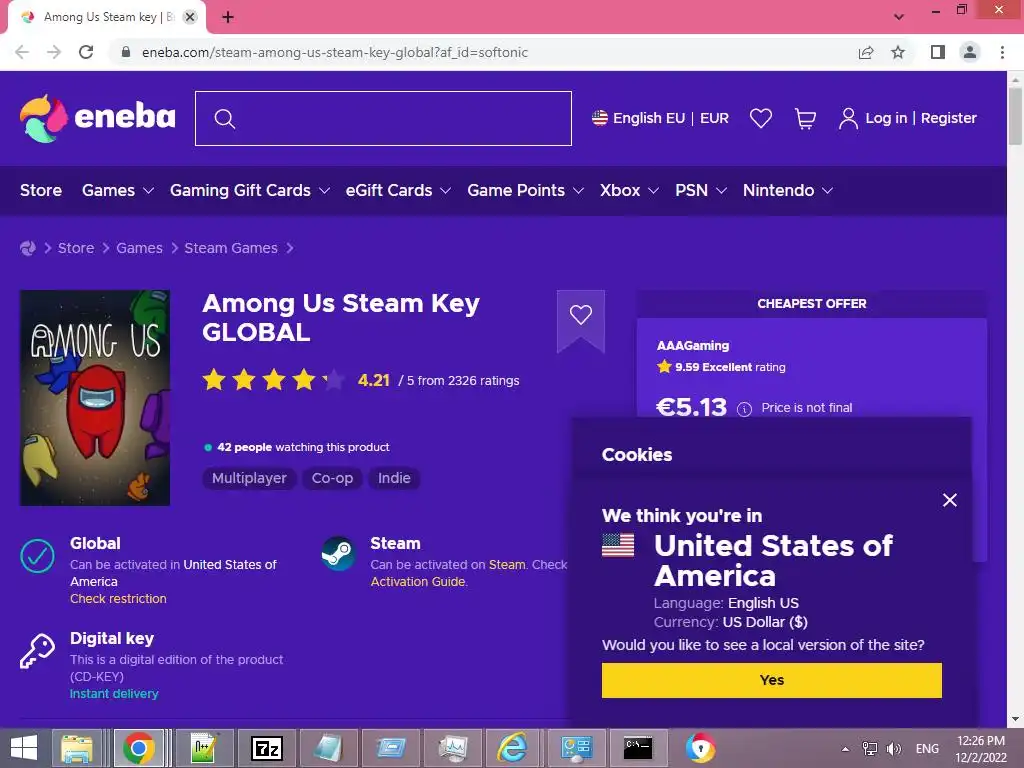Click the browser address bar URL
This screenshot has height=768, width=1024.
(334, 52)
